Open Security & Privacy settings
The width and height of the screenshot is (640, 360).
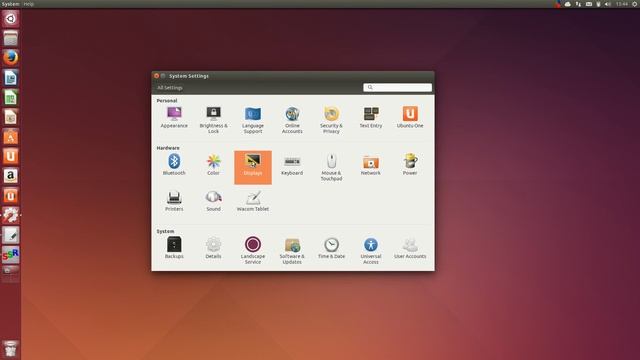coord(331,120)
